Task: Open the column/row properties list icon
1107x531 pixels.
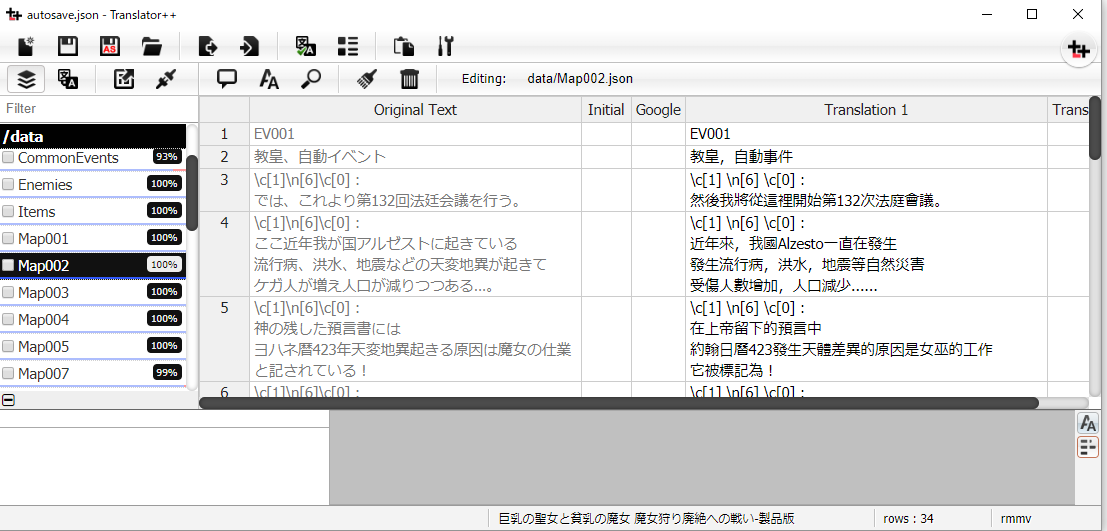Action: click(348, 47)
